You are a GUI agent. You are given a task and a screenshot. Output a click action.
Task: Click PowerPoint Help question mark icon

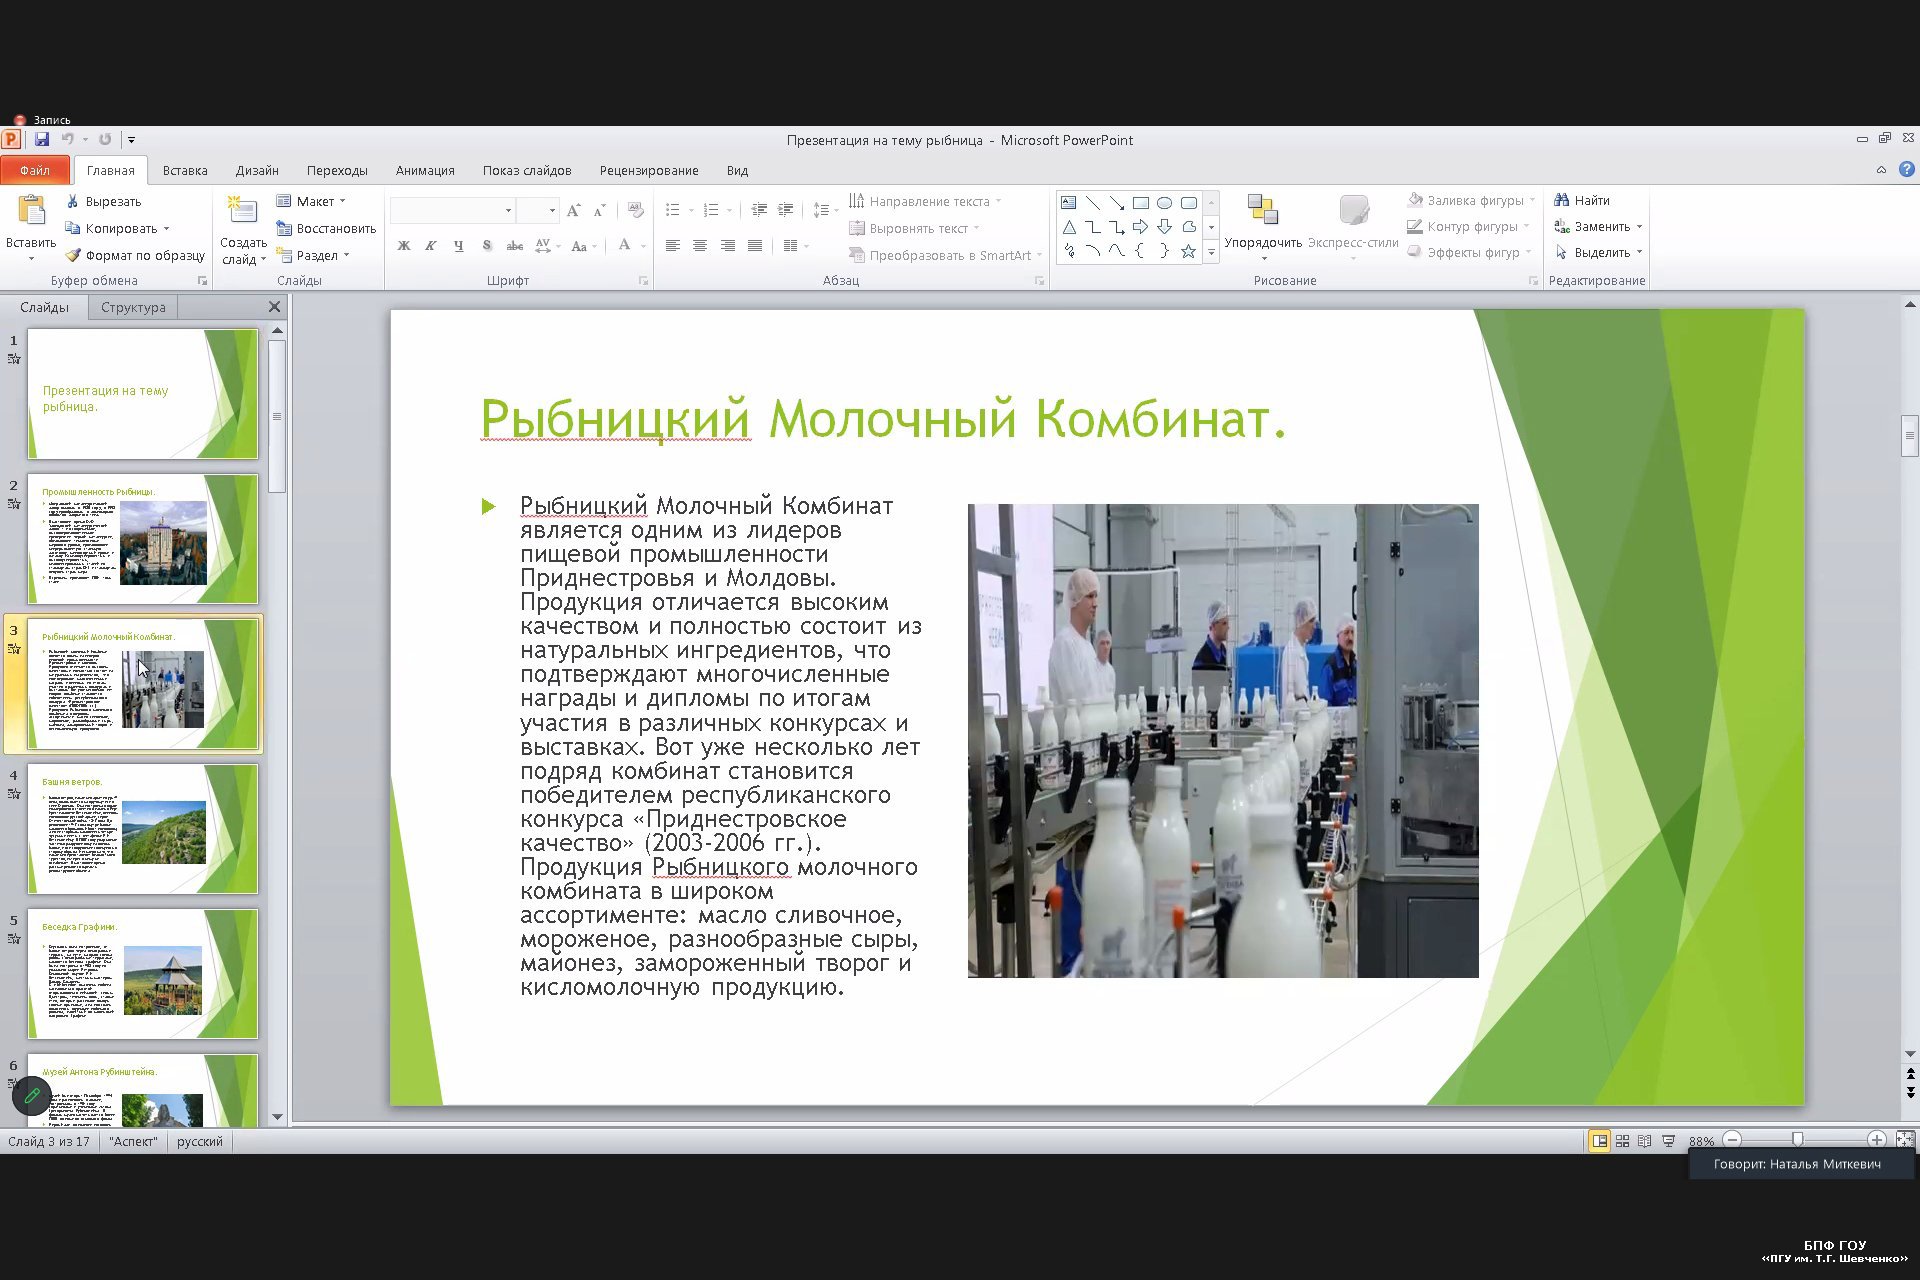click(x=1907, y=170)
